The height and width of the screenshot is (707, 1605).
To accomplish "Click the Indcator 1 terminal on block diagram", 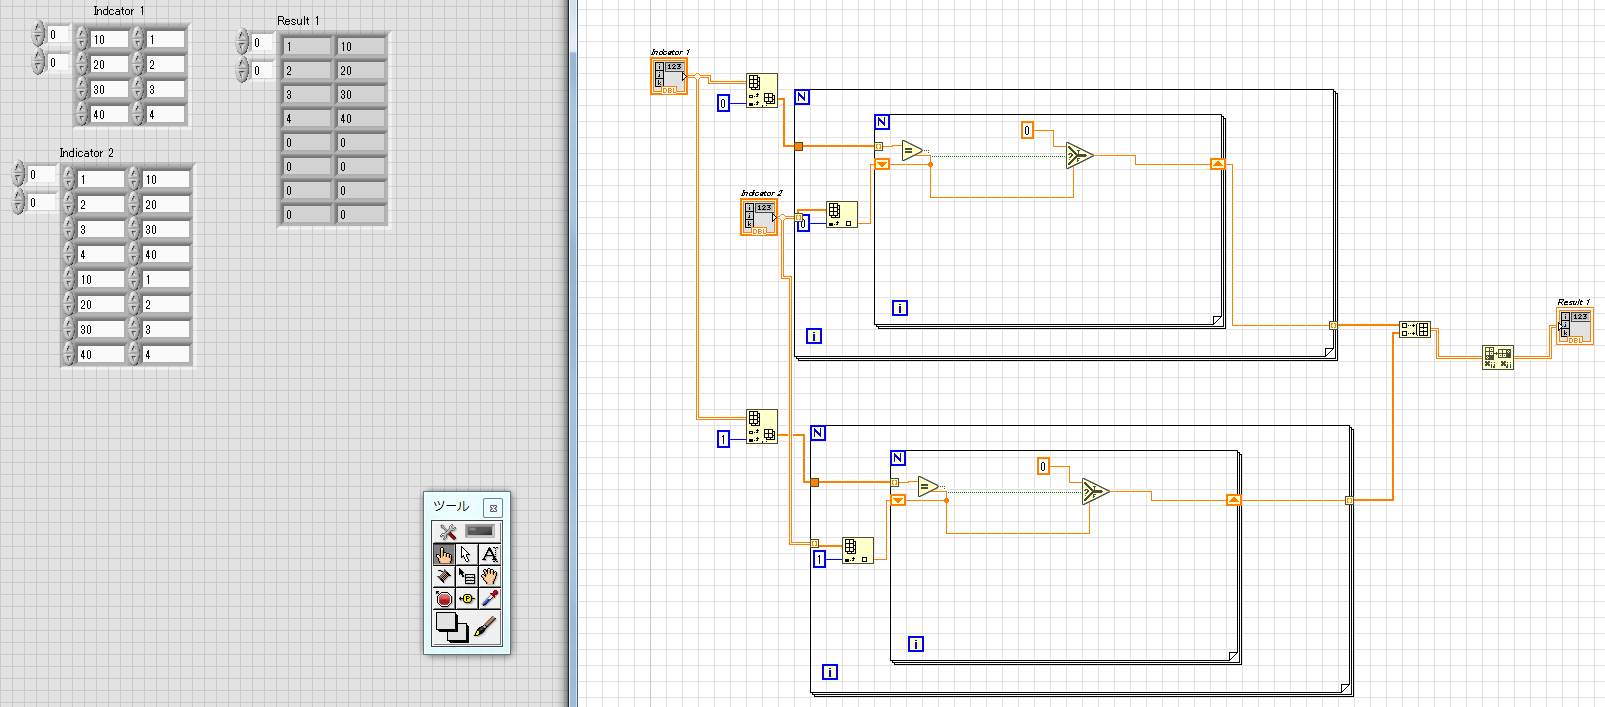I will 669,77.
